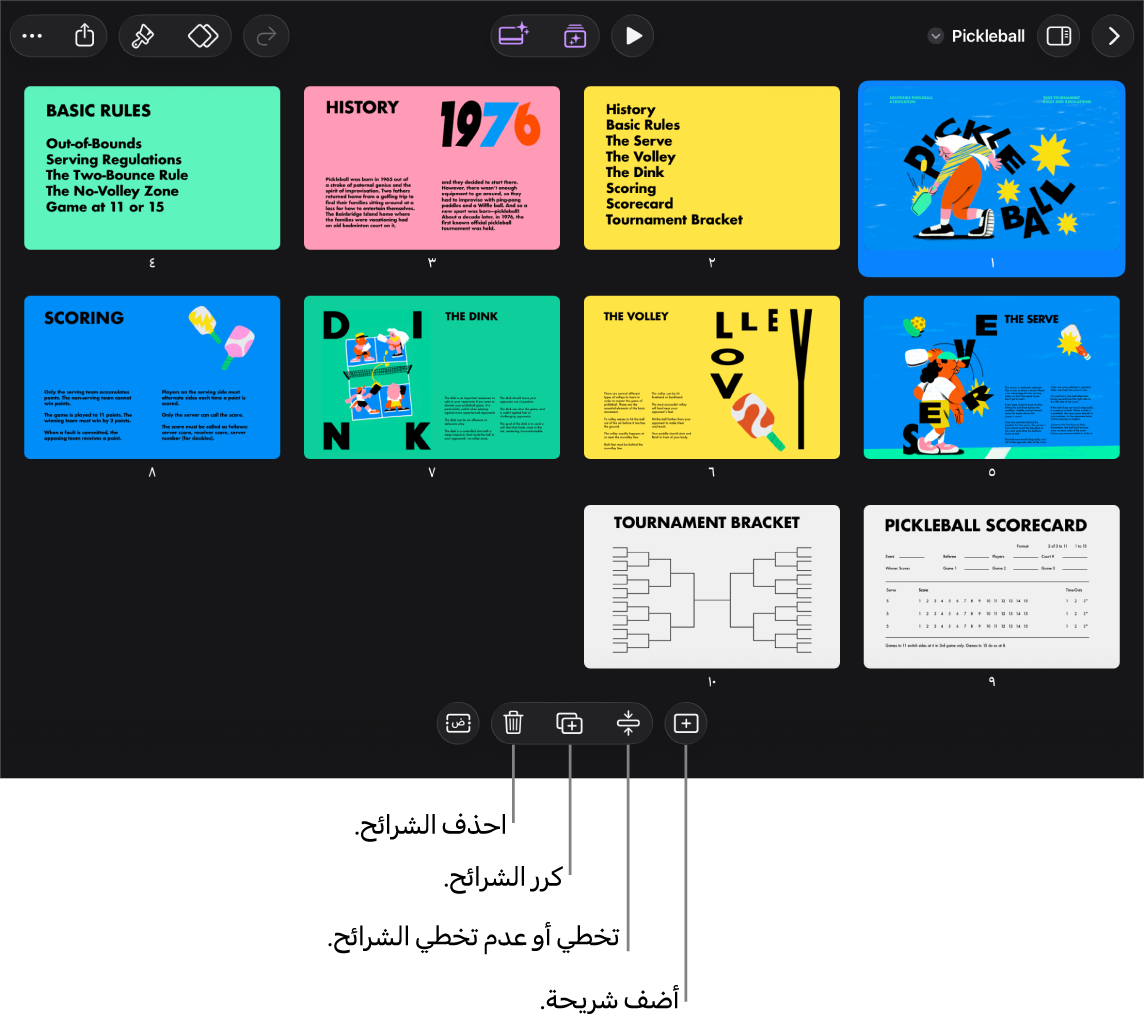1144x1032 pixels.
Task: Open the more options ellipsis menu
Action: 32,36
